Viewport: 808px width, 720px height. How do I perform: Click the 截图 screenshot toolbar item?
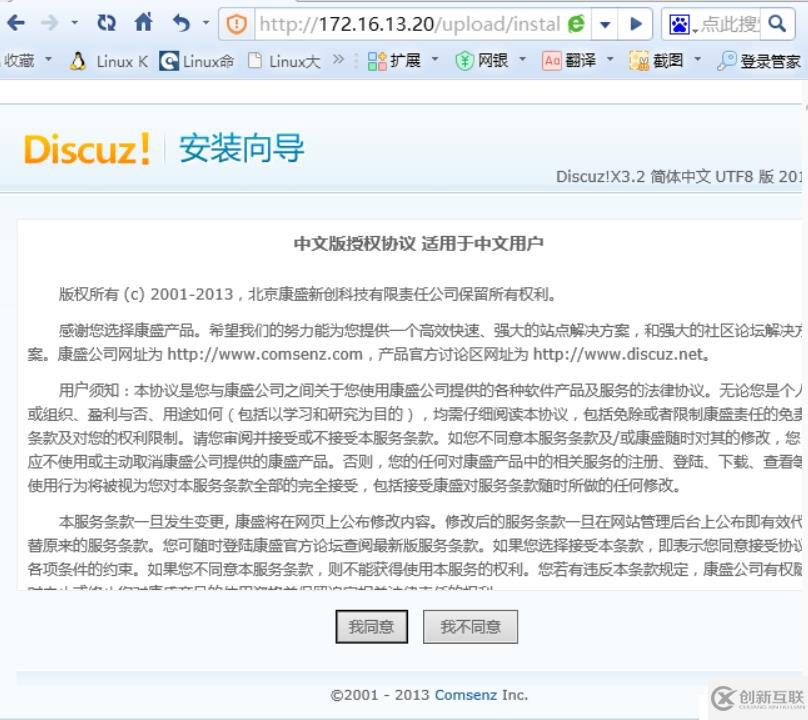(656, 61)
